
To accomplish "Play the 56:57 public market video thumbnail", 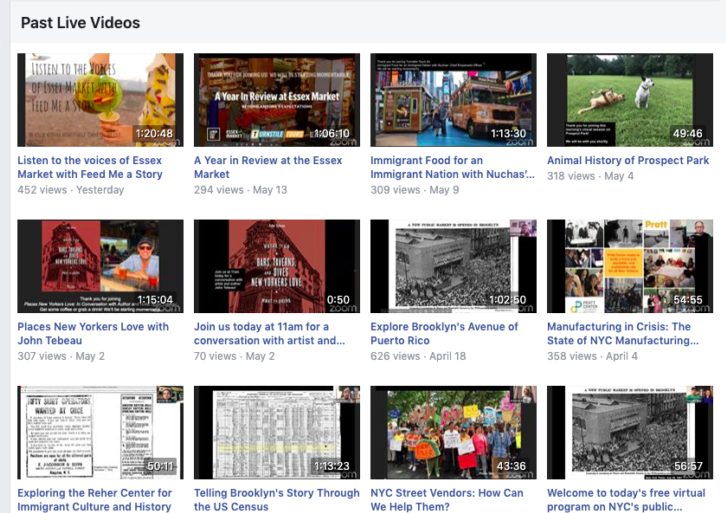I will pyautogui.click(x=629, y=433).
